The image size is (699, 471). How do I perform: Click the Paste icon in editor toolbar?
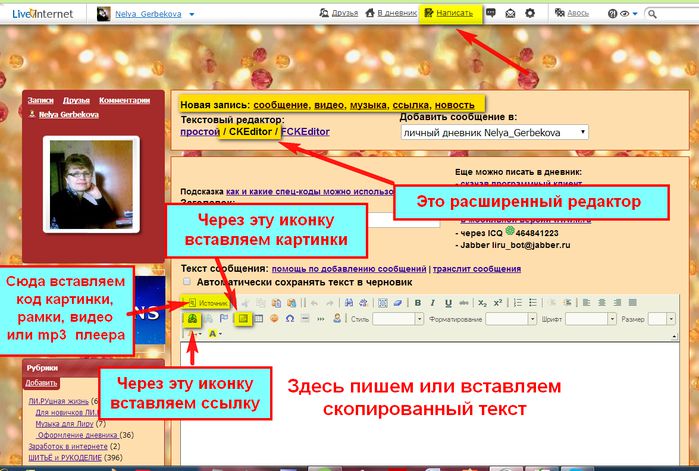point(276,303)
